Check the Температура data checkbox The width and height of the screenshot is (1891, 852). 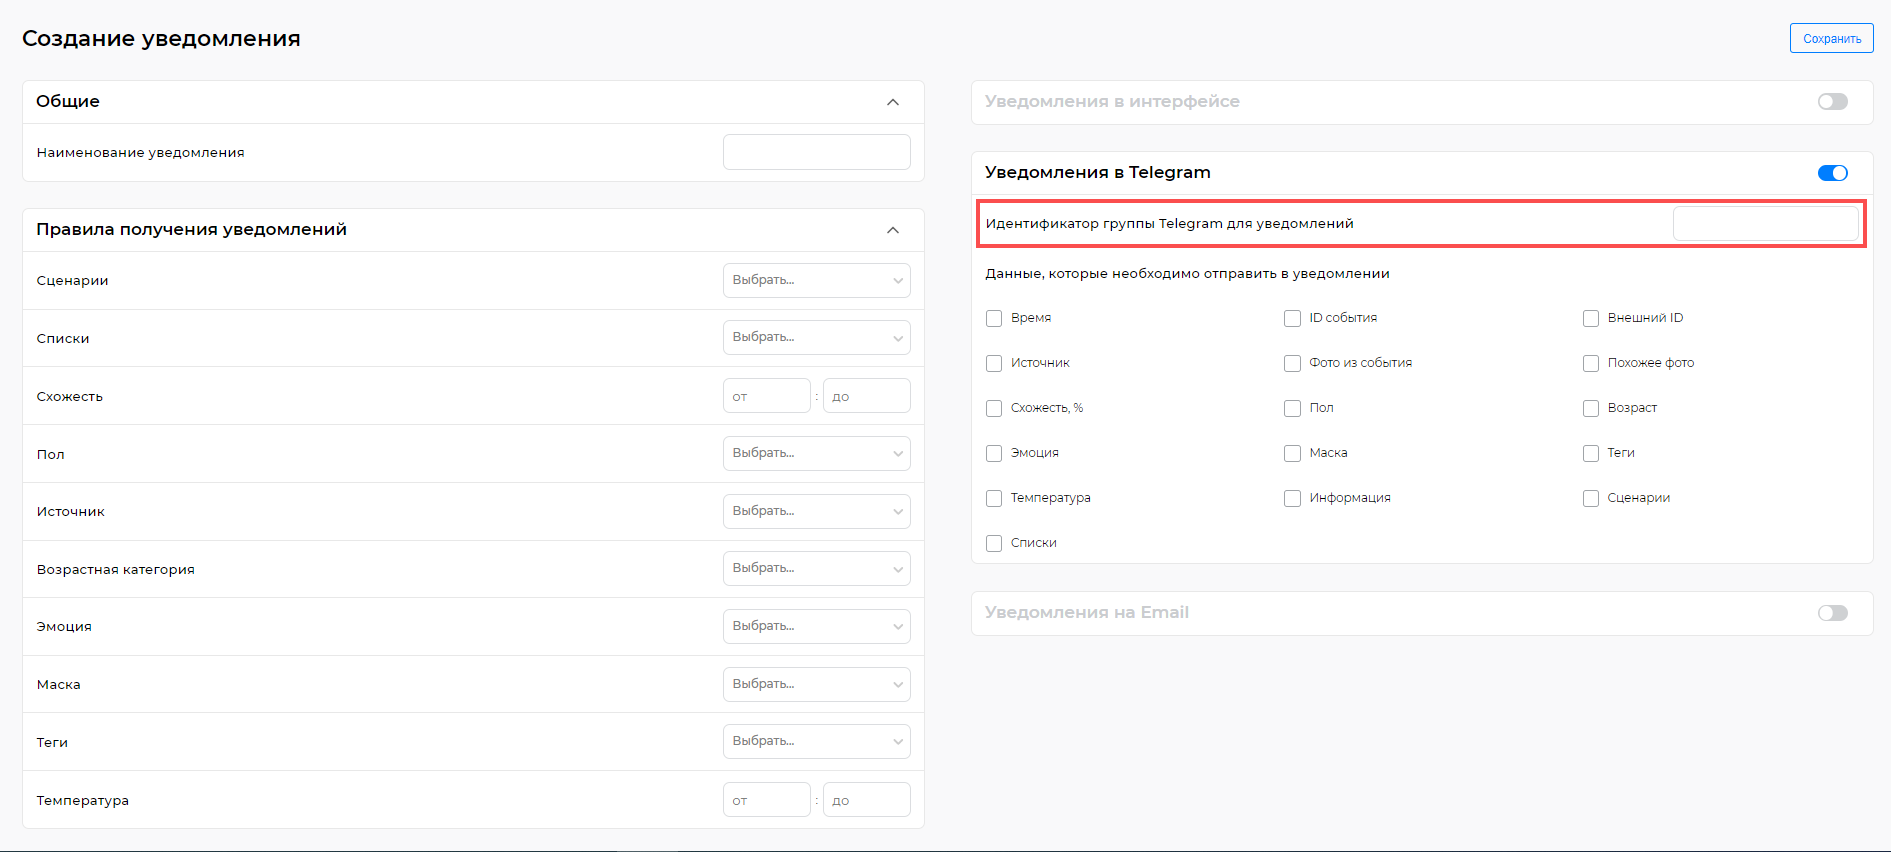[x=994, y=498]
